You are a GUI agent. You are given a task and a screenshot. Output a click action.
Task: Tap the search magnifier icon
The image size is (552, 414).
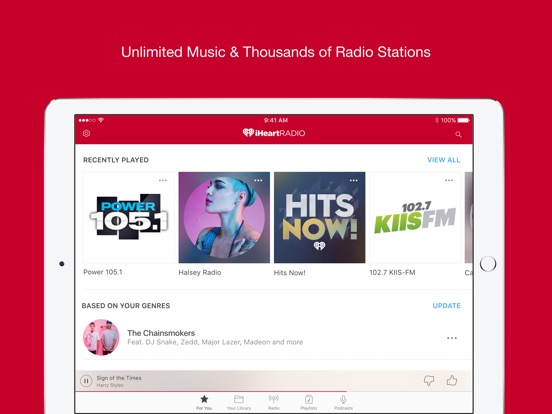click(x=458, y=134)
